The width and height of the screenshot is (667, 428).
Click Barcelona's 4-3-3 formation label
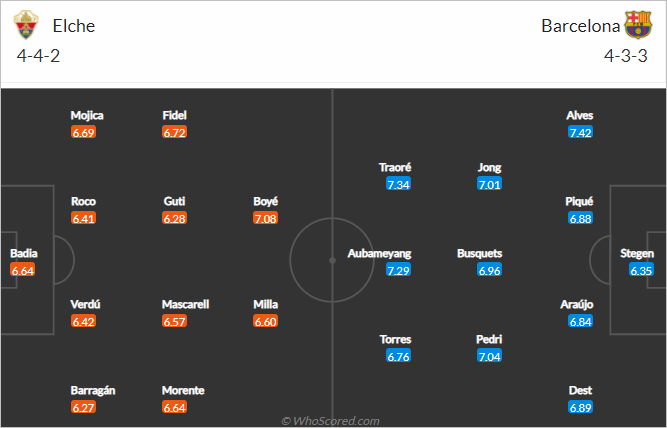coord(626,56)
